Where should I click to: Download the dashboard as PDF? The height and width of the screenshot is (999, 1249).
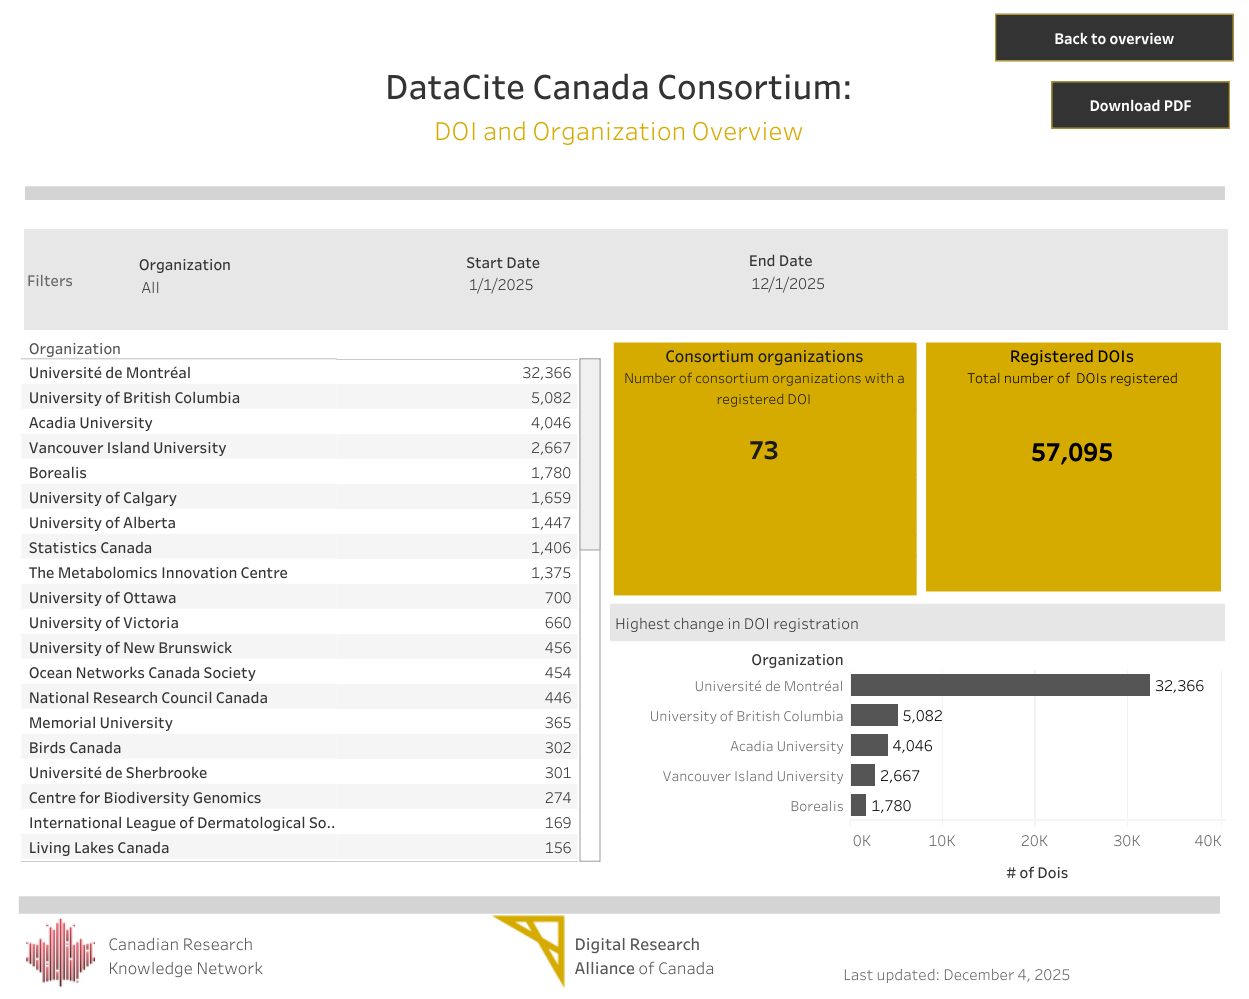tap(1139, 105)
